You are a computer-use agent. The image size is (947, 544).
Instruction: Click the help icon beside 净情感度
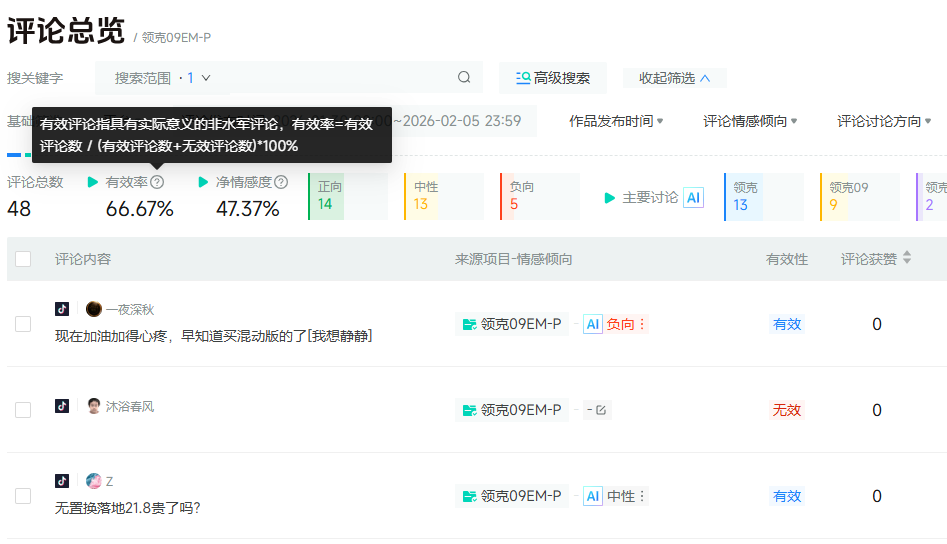pyautogui.click(x=281, y=183)
